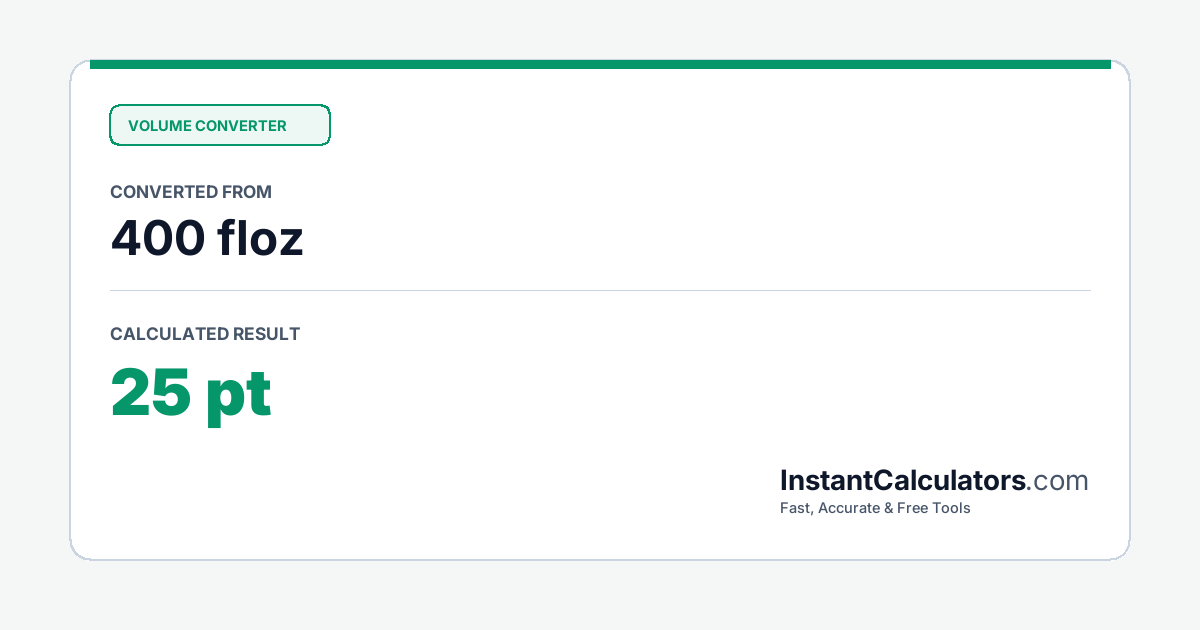Click the green accent bar atop the card

point(600,64)
